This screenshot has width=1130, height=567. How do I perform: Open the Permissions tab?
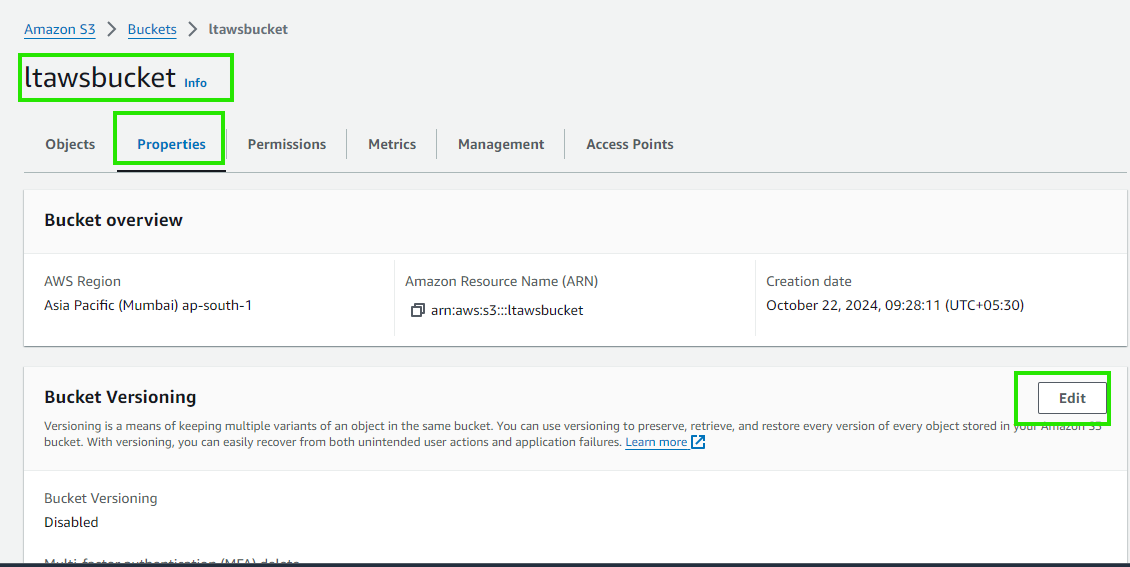(287, 144)
